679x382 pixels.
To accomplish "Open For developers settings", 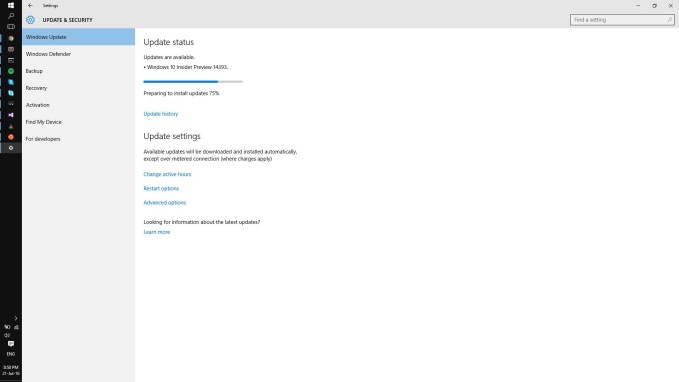I will point(78,139).
